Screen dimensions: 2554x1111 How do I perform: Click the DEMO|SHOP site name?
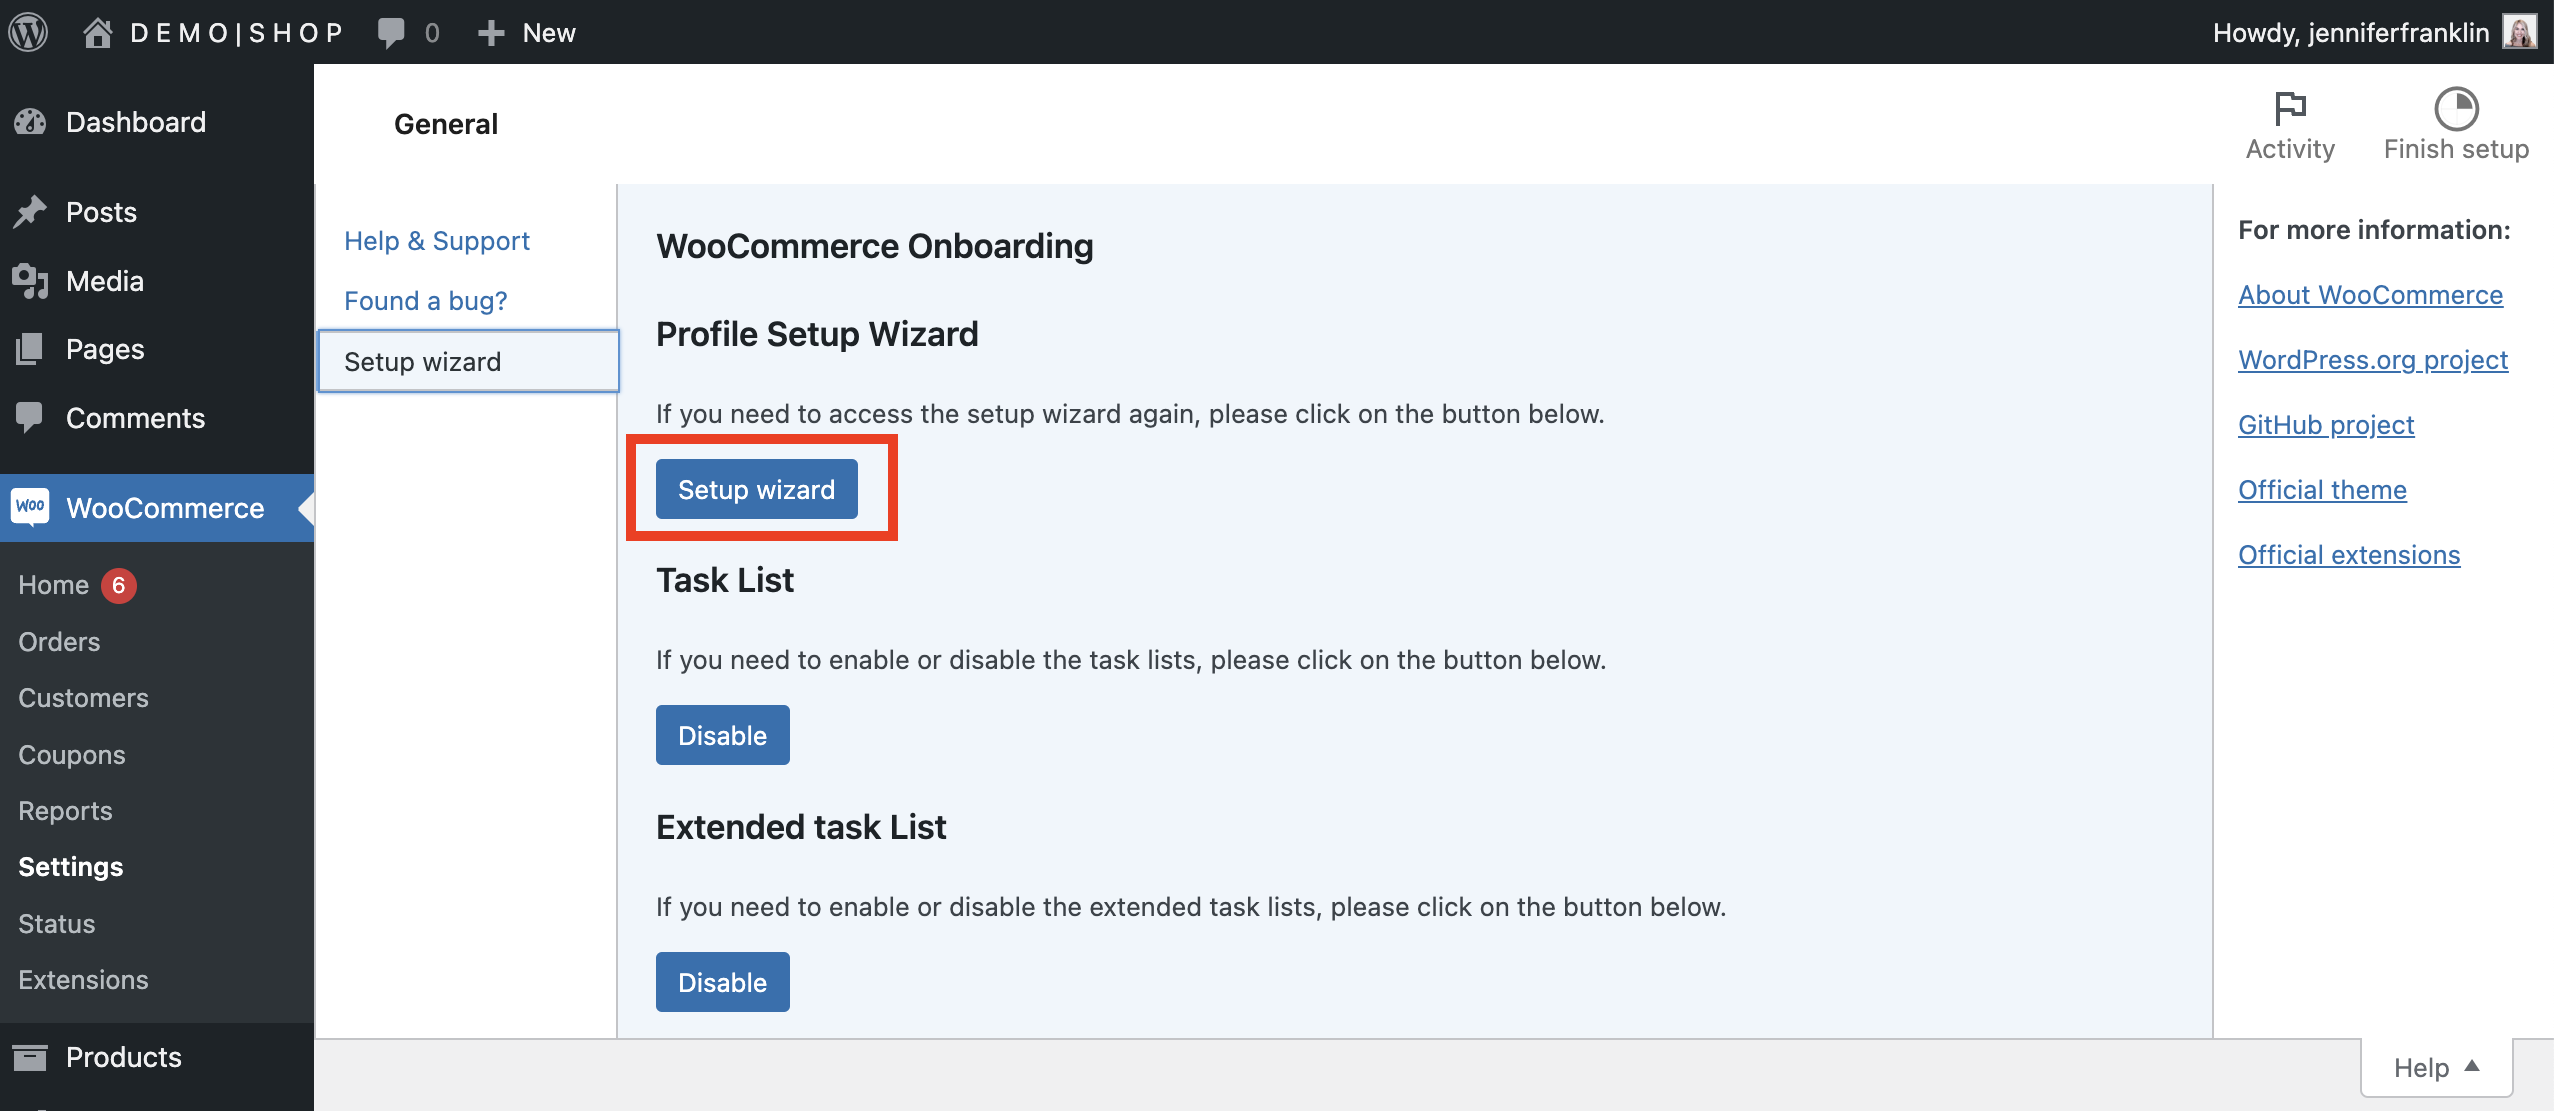[237, 33]
